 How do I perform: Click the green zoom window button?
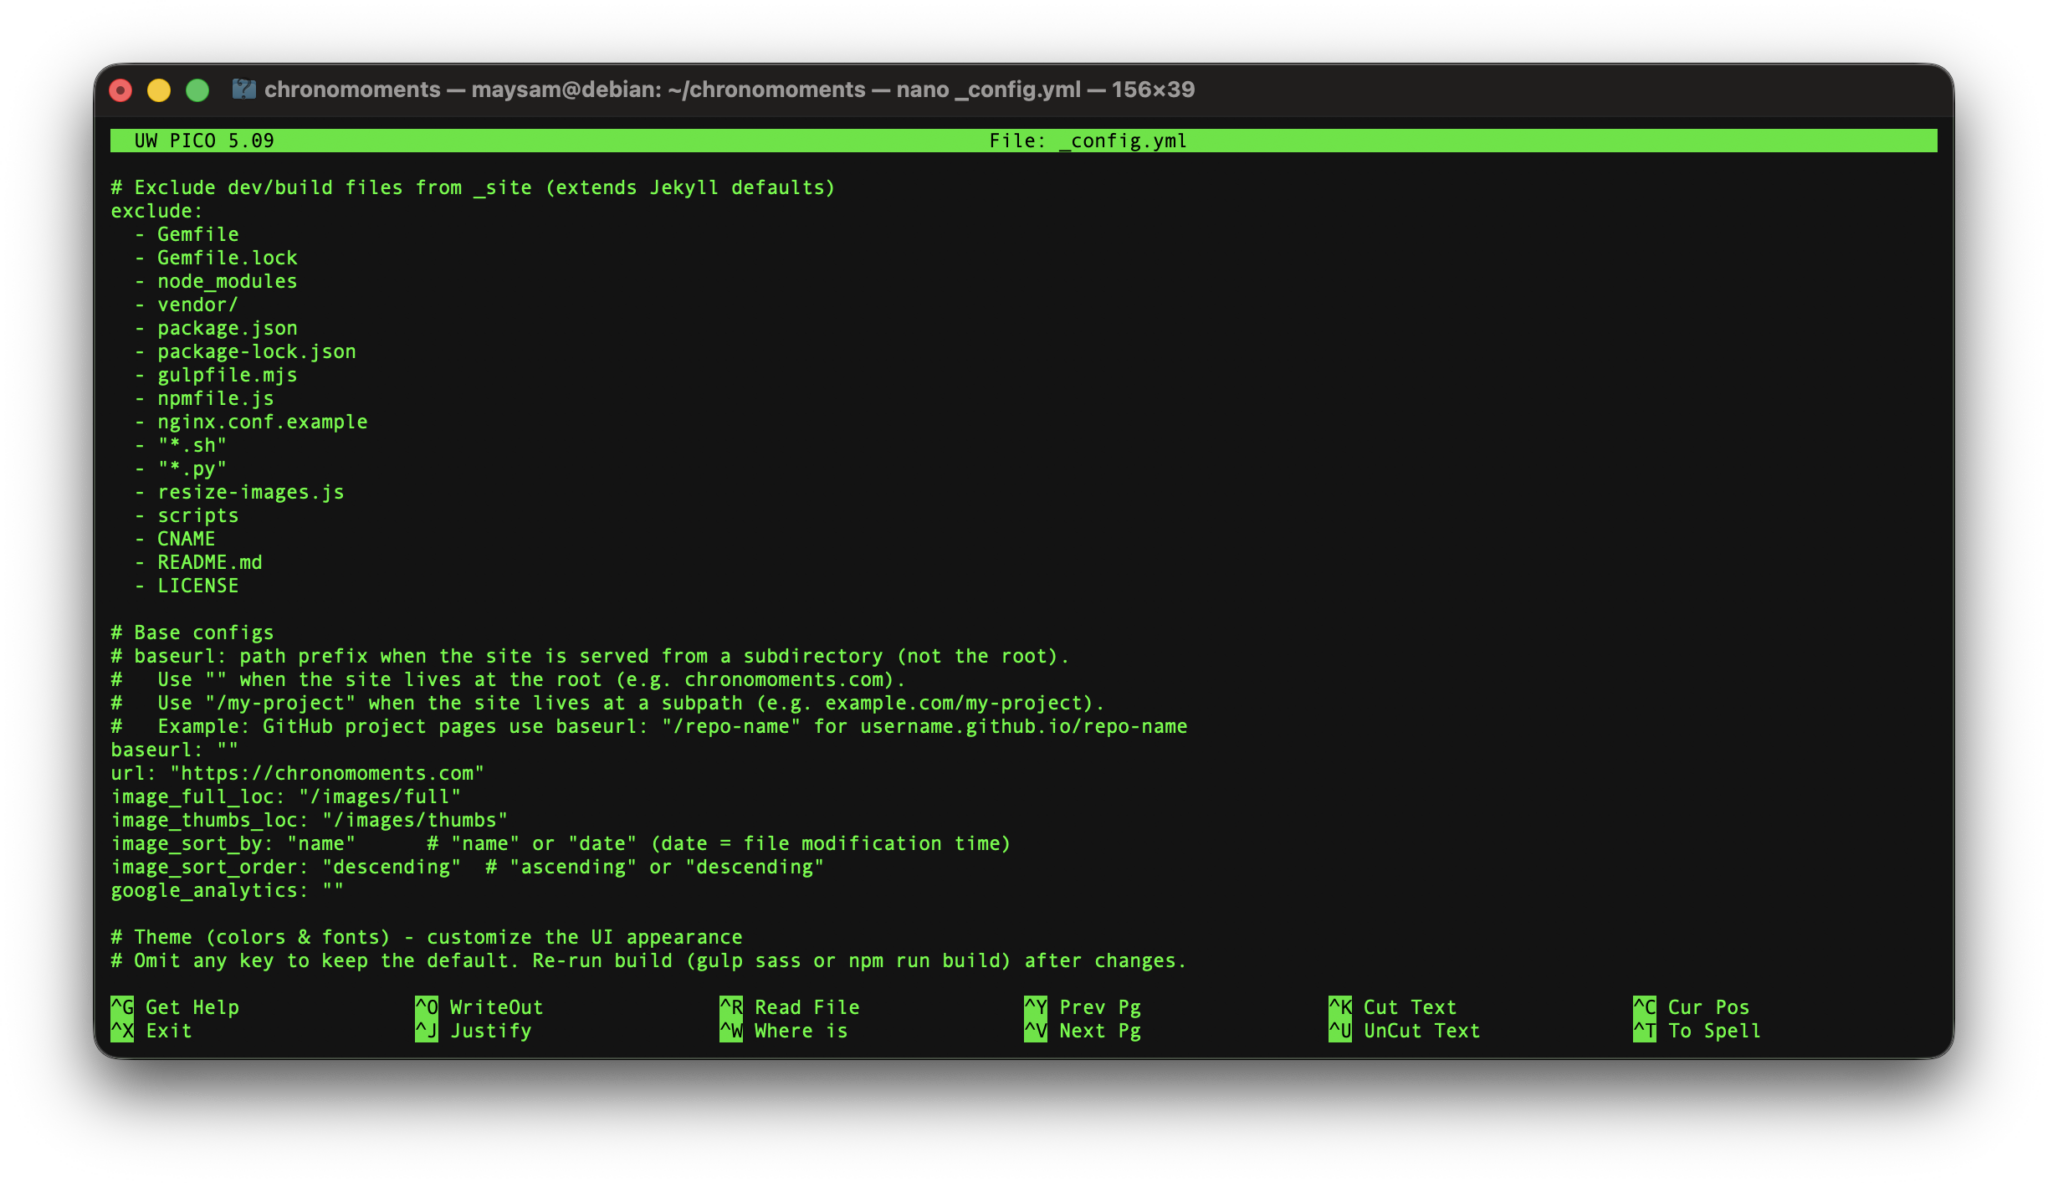point(198,90)
